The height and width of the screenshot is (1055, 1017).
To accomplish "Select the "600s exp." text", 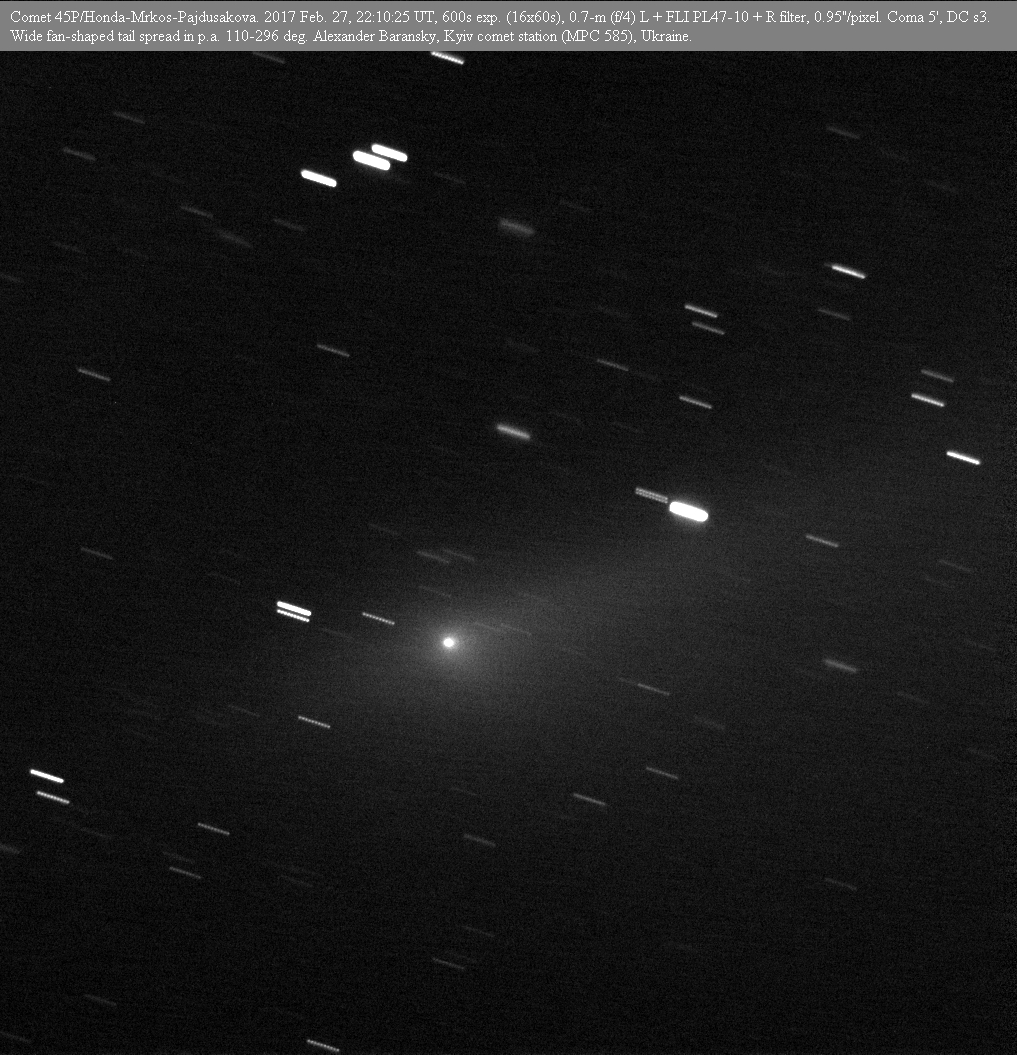I will 471,17.
